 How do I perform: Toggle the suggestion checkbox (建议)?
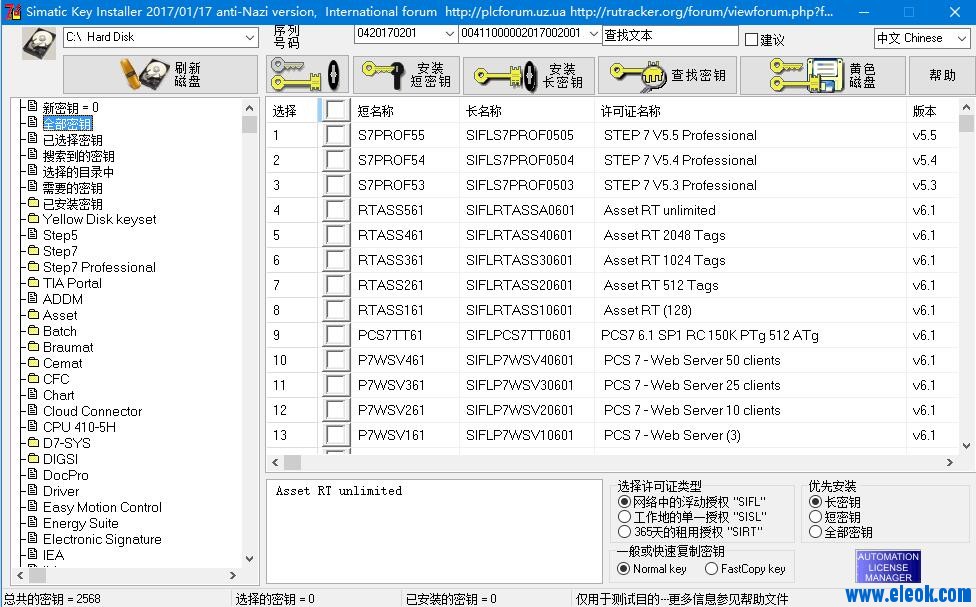tap(751, 40)
